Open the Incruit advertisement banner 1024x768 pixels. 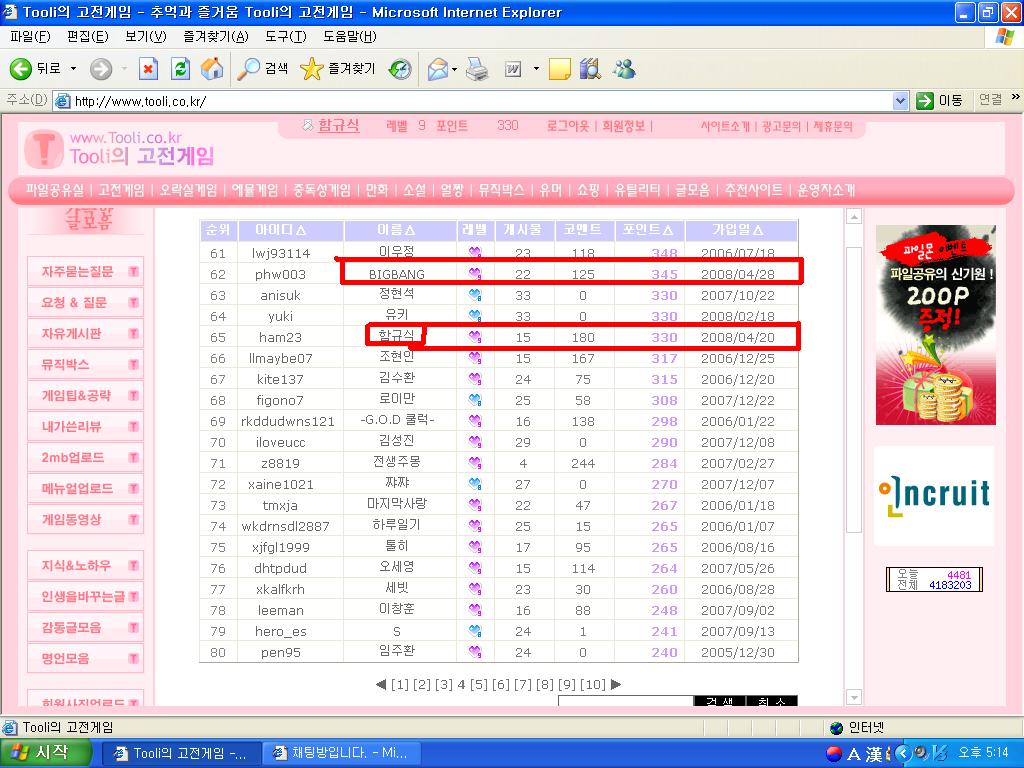click(x=934, y=495)
